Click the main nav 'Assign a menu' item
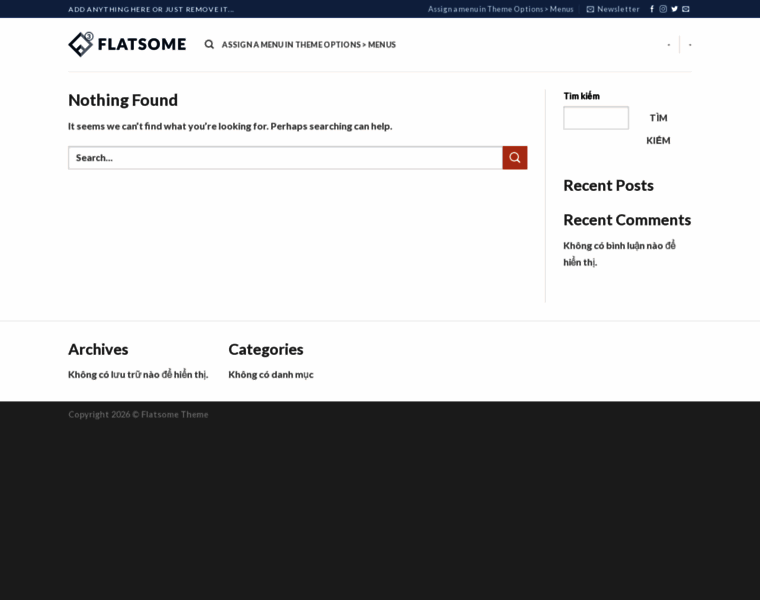Image resolution: width=760 pixels, height=600 pixels. point(308,44)
